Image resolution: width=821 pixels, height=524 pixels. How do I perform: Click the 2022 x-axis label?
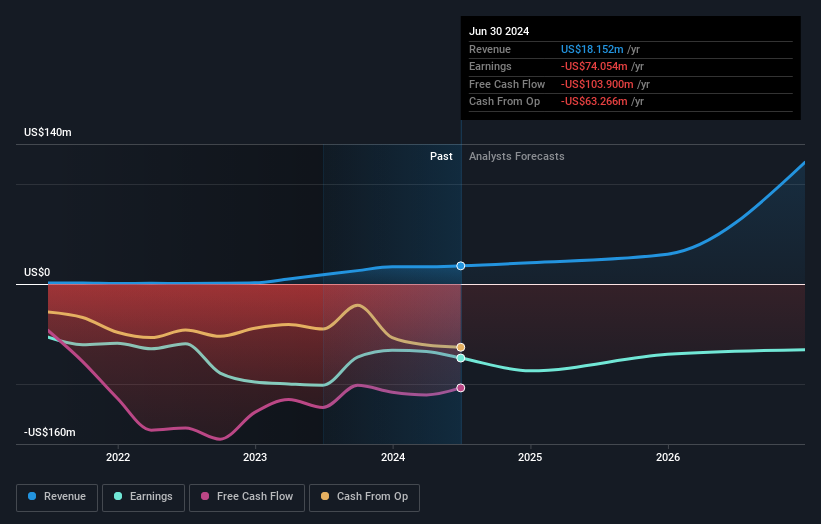118,457
